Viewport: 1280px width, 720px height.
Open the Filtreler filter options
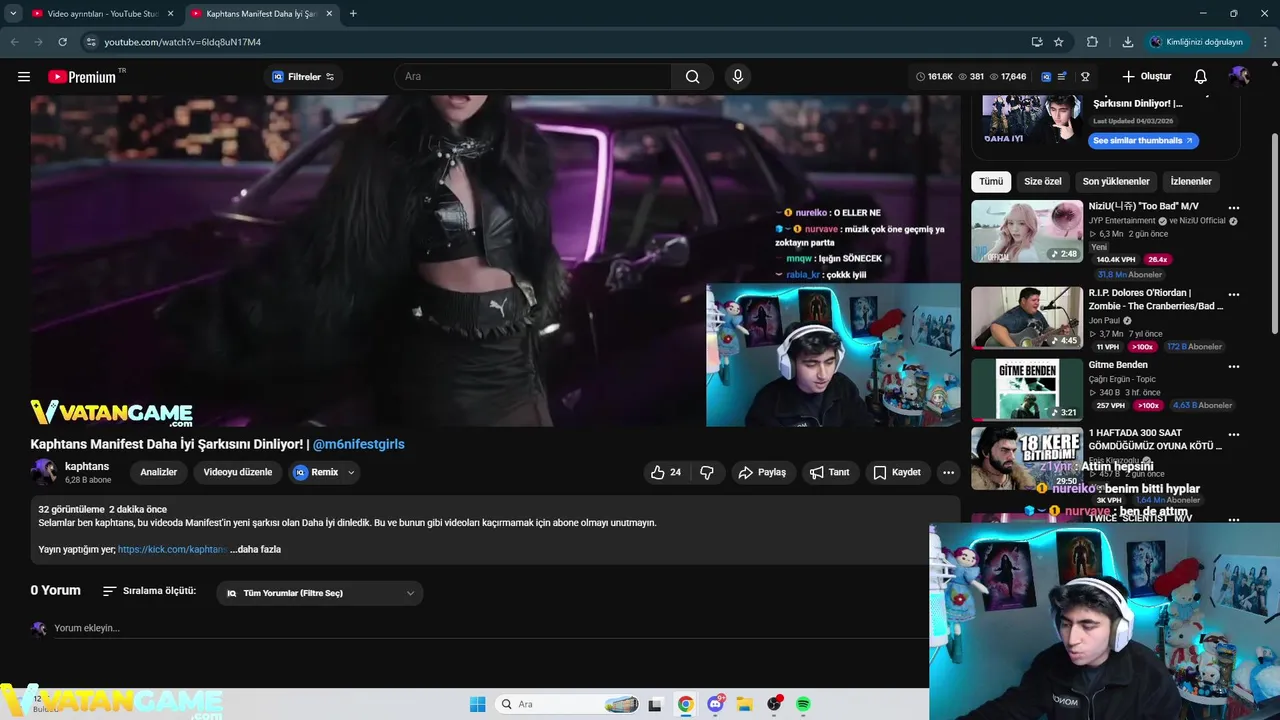coord(303,77)
